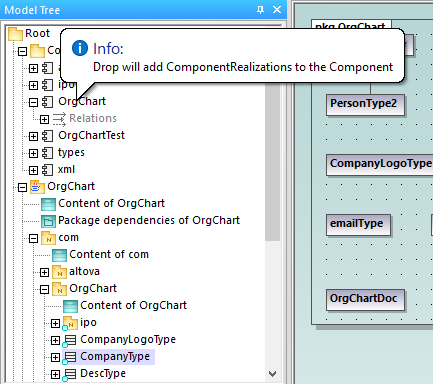
Task: Expand the CompanyType class node
Action: pos(55,358)
